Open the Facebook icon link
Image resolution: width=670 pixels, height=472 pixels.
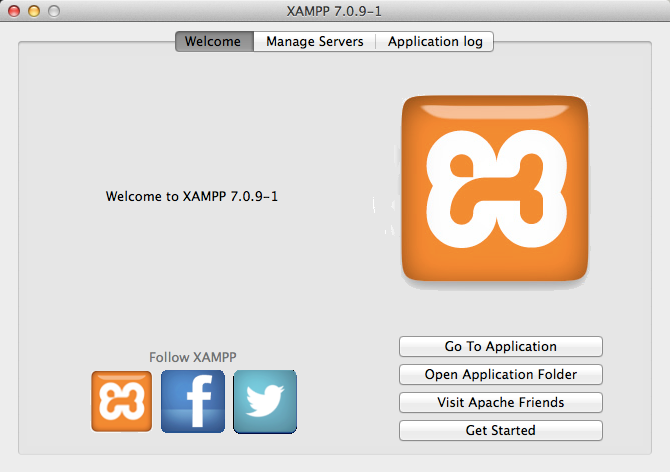click(x=193, y=402)
